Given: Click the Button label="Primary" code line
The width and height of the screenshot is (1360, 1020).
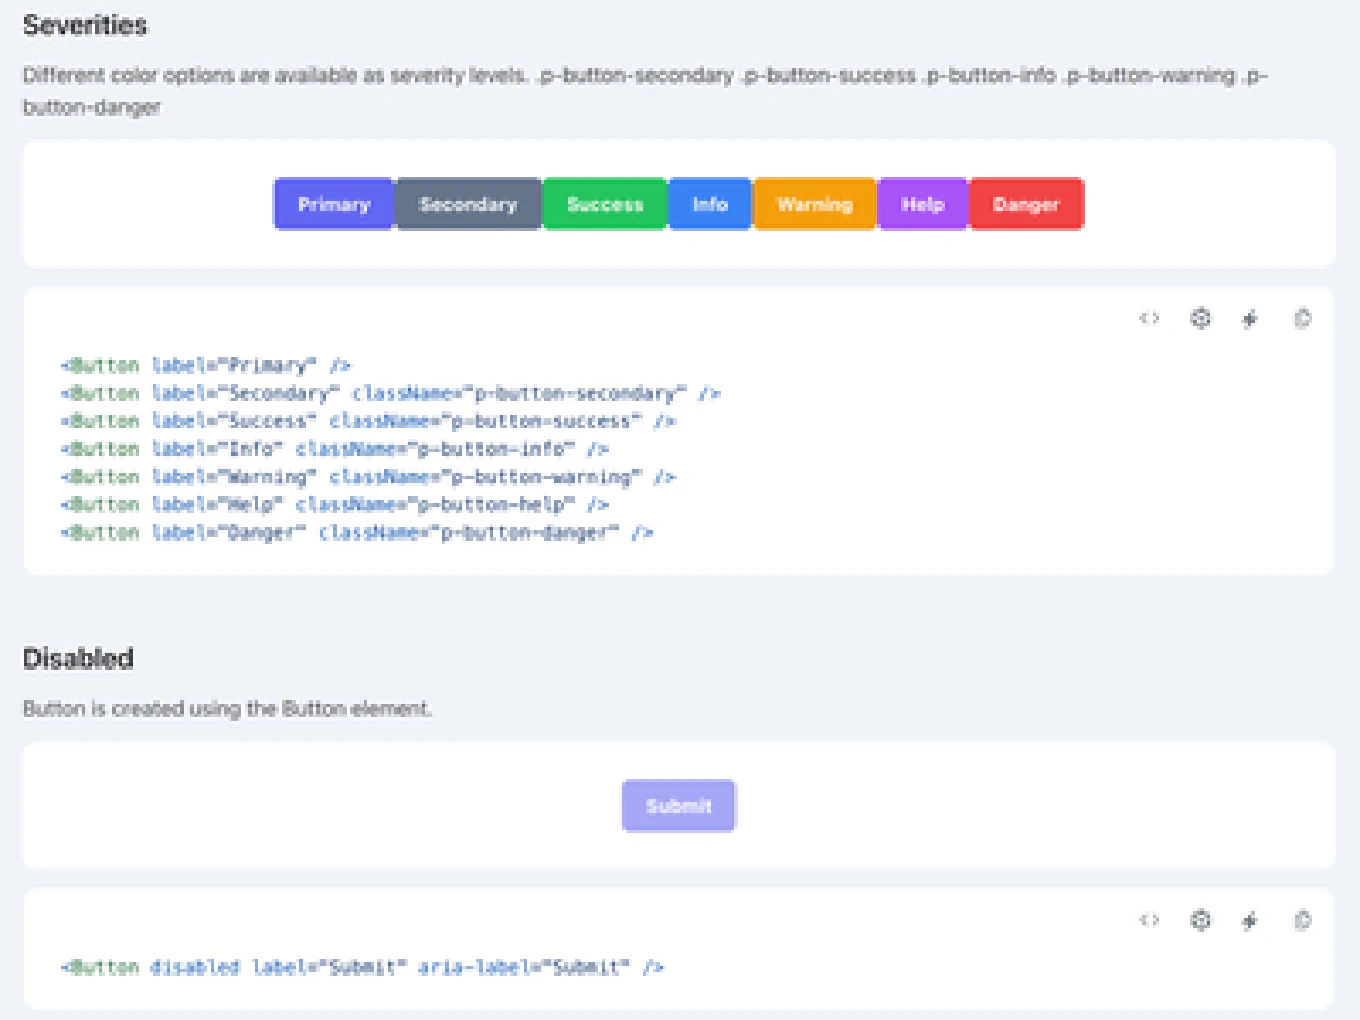Looking at the screenshot, I should point(205,365).
